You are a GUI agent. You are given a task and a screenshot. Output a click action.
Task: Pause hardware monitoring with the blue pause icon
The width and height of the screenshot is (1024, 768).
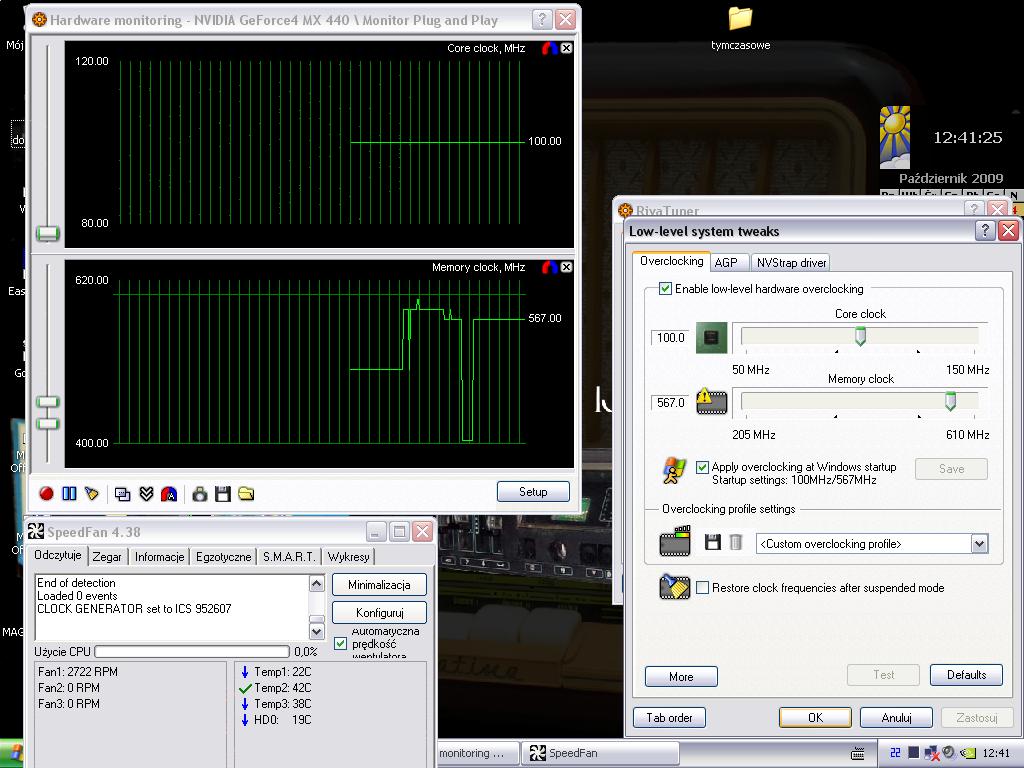(69, 493)
